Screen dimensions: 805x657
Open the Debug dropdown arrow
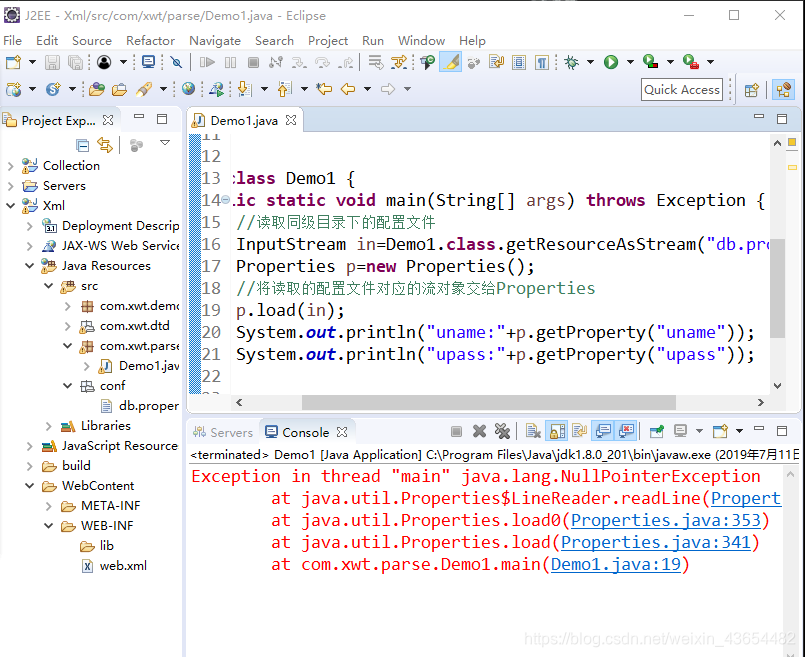(590, 62)
